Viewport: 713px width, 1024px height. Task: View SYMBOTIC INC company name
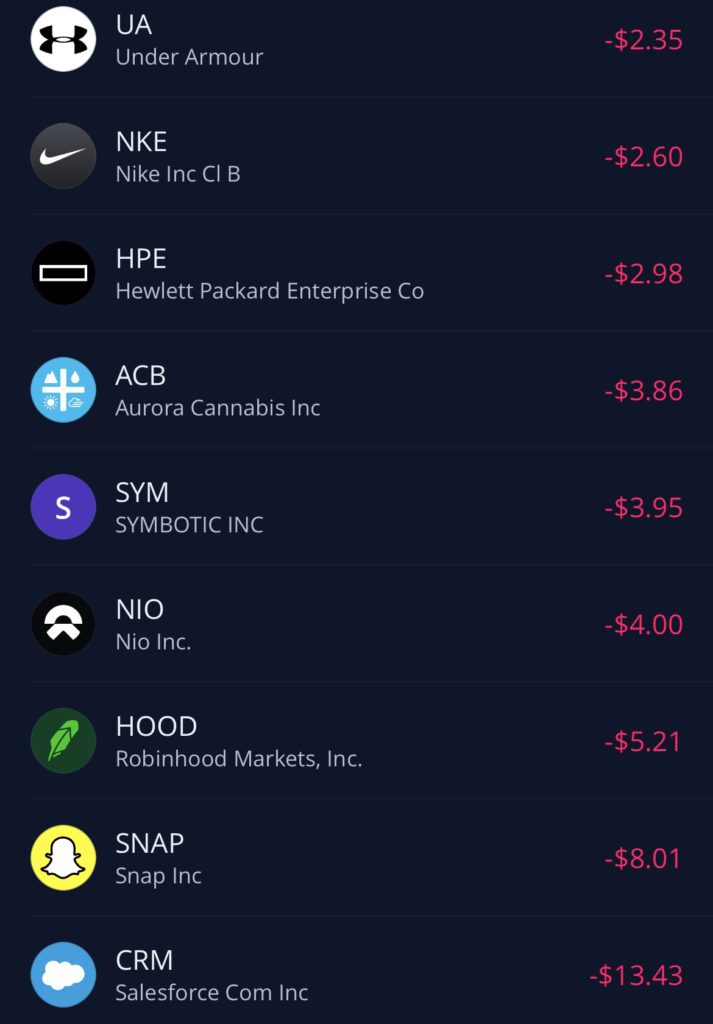tap(189, 525)
